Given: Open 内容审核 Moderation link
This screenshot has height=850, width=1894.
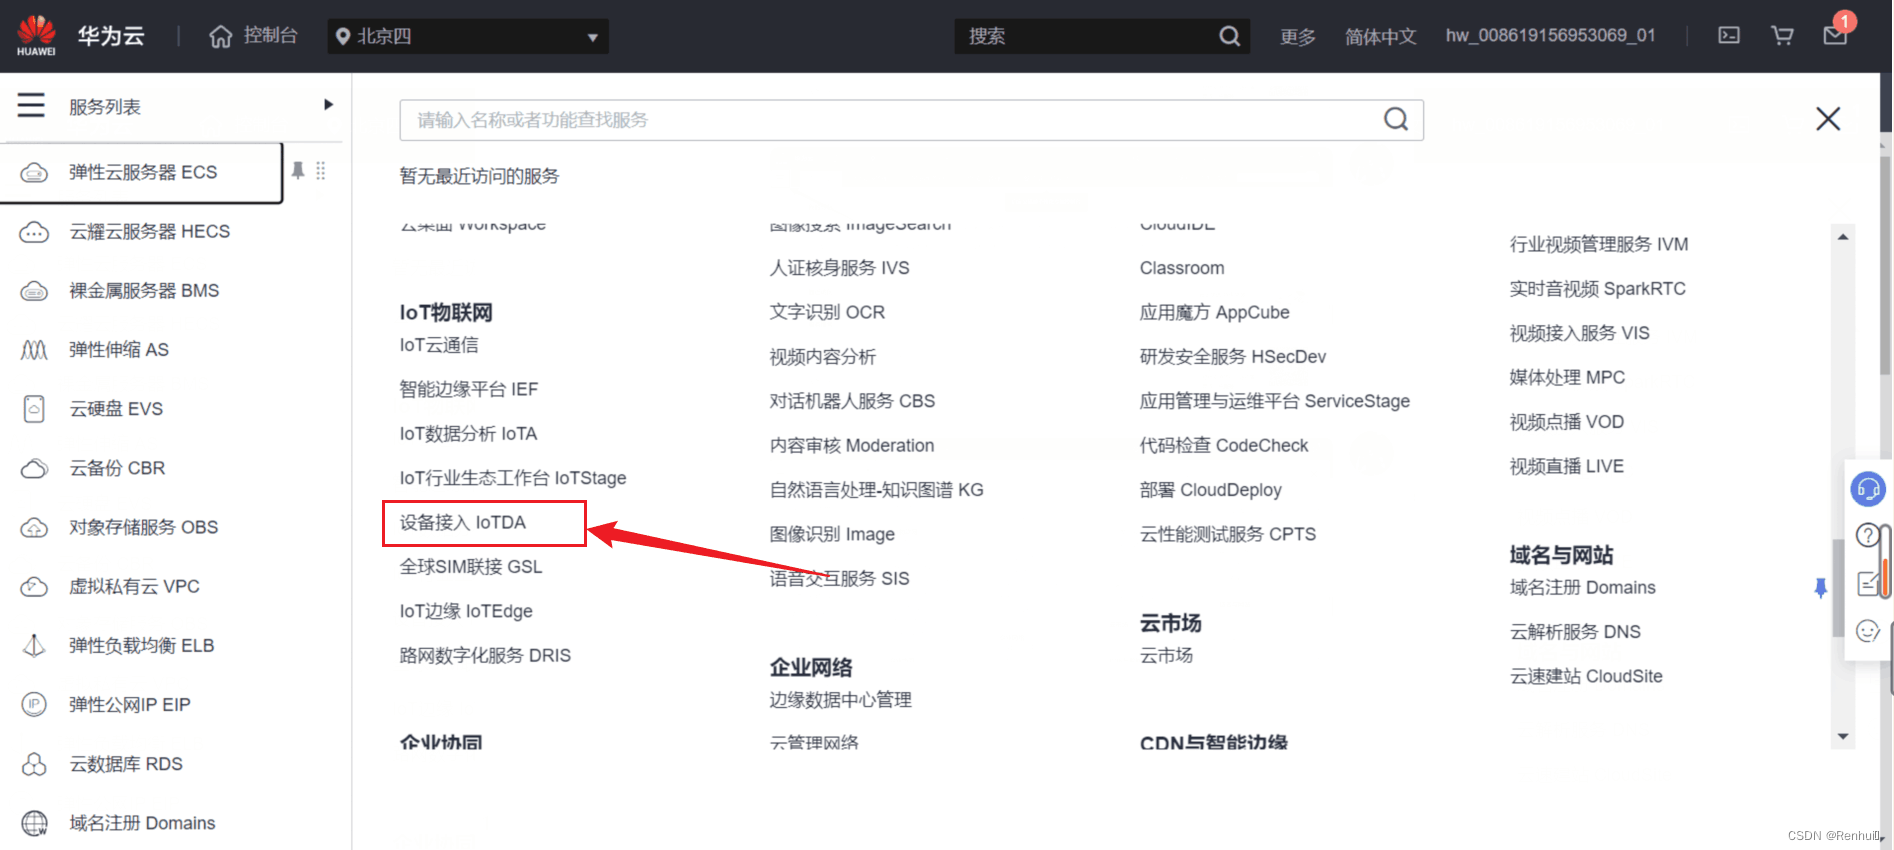Looking at the screenshot, I should (852, 446).
